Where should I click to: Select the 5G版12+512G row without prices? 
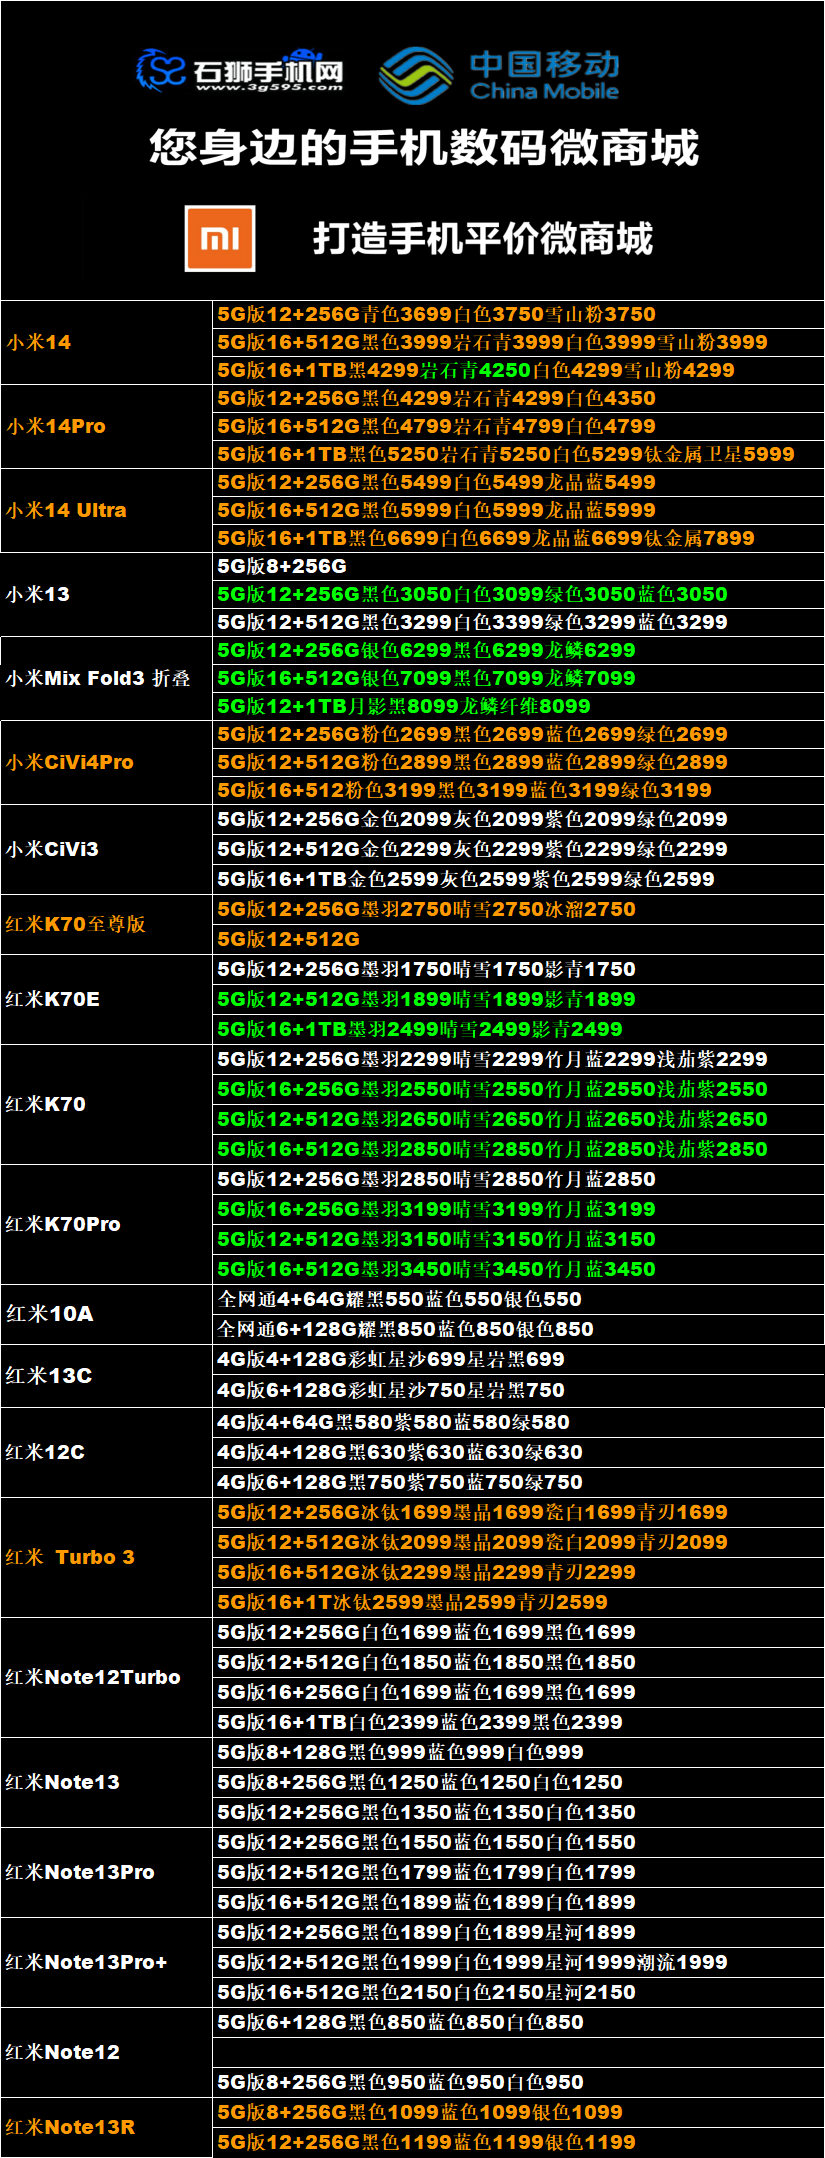(x=519, y=939)
